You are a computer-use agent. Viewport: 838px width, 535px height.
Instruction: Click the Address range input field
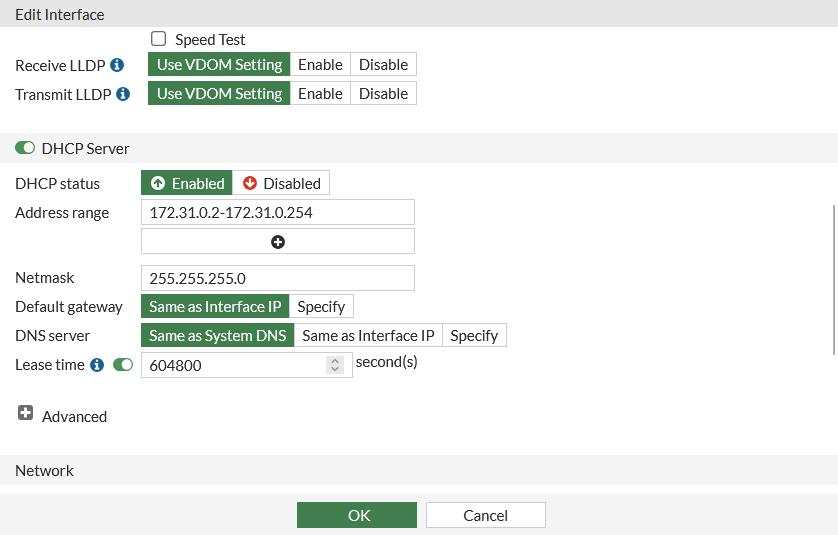tap(278, 212)
